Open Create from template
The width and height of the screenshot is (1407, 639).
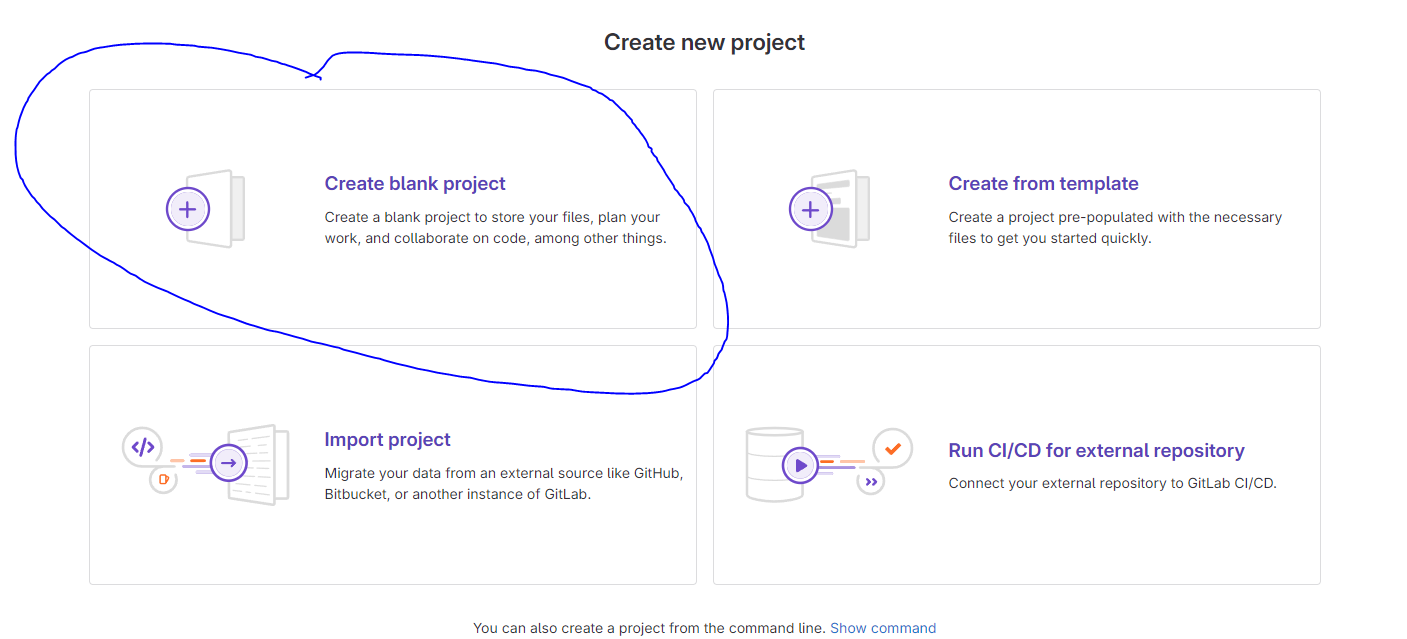[x=1043, y=183]
